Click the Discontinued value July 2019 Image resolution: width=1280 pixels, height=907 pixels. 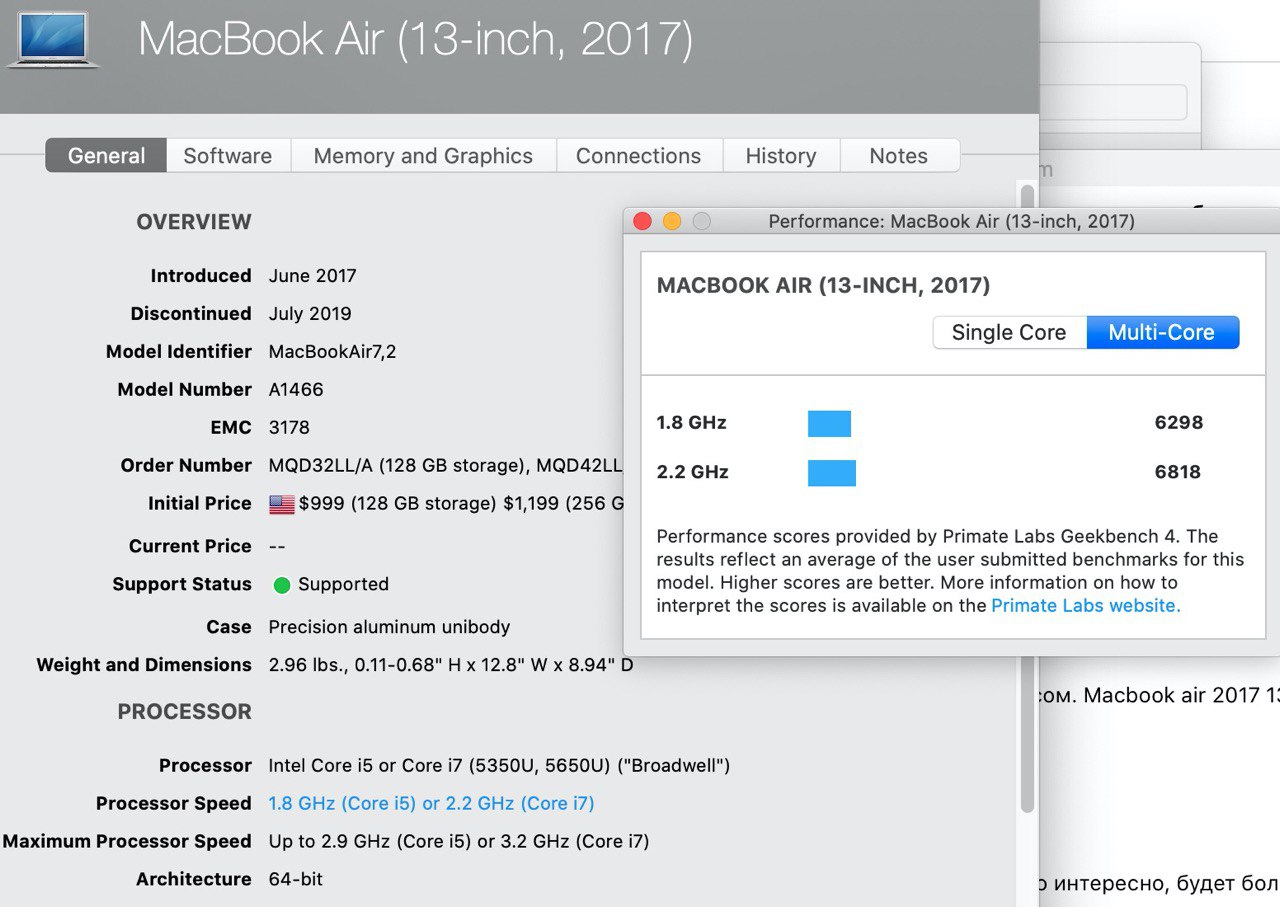click(310, 314)
